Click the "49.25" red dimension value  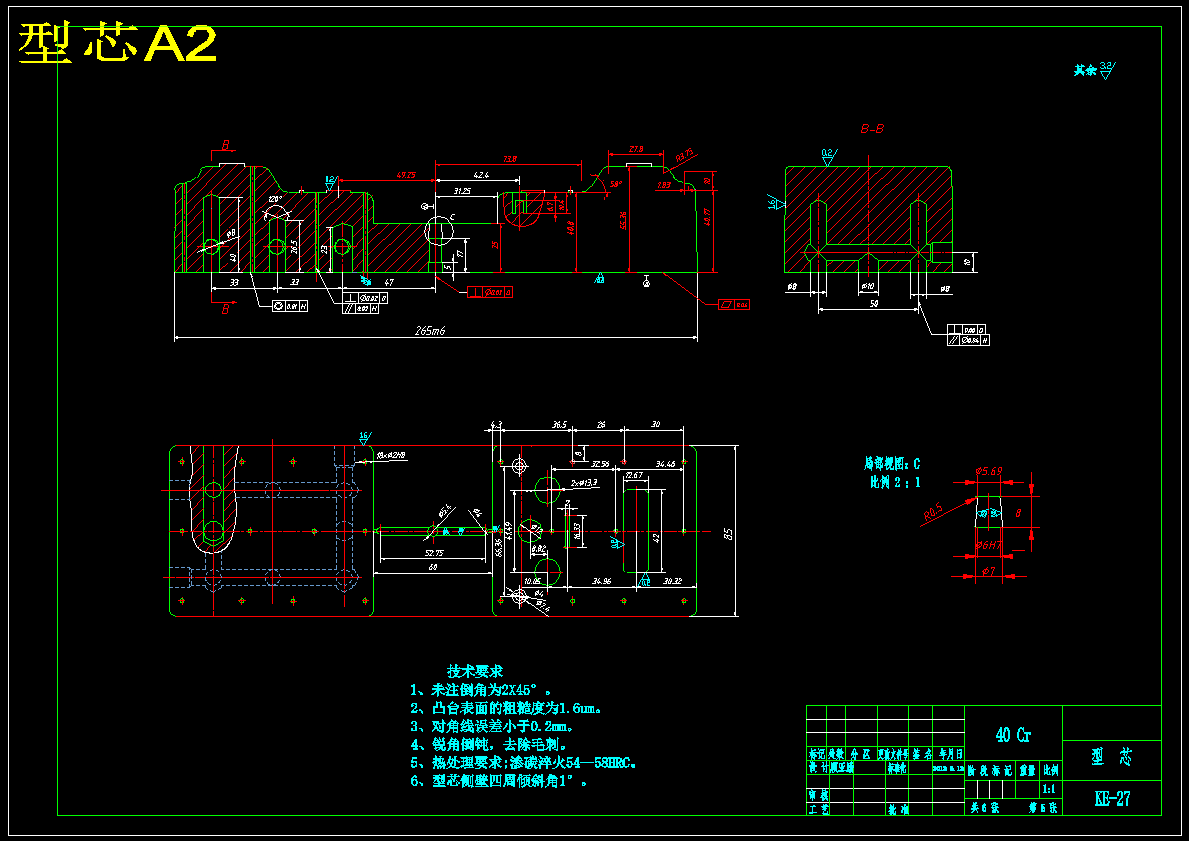click(406, 175)
